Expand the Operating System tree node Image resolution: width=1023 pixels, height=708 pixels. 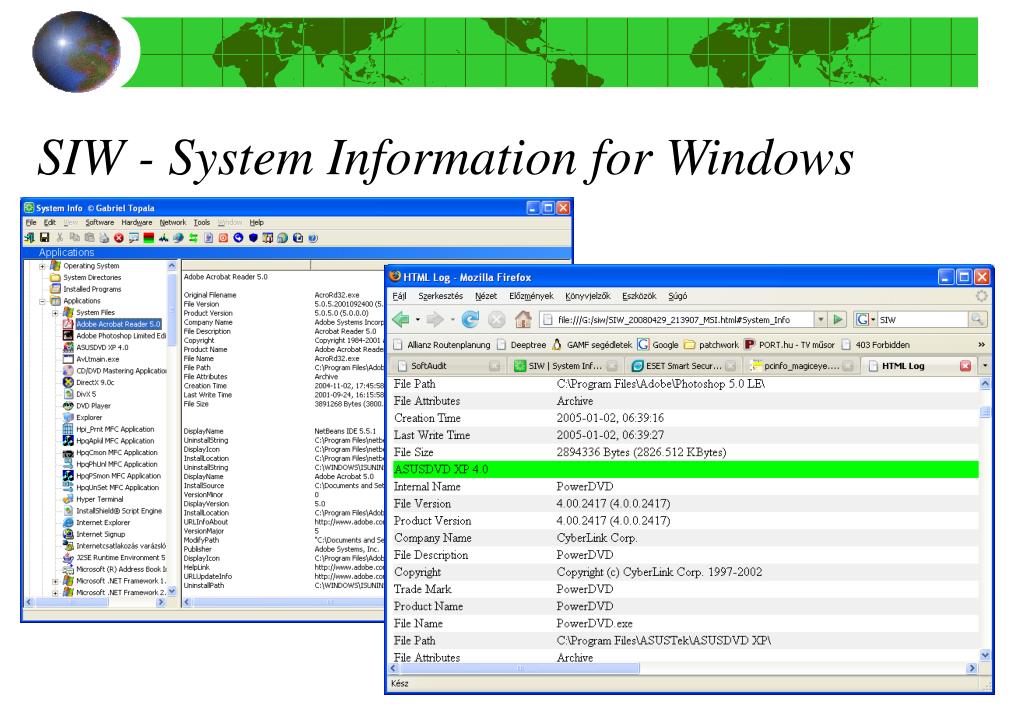[x=42, y=266]
